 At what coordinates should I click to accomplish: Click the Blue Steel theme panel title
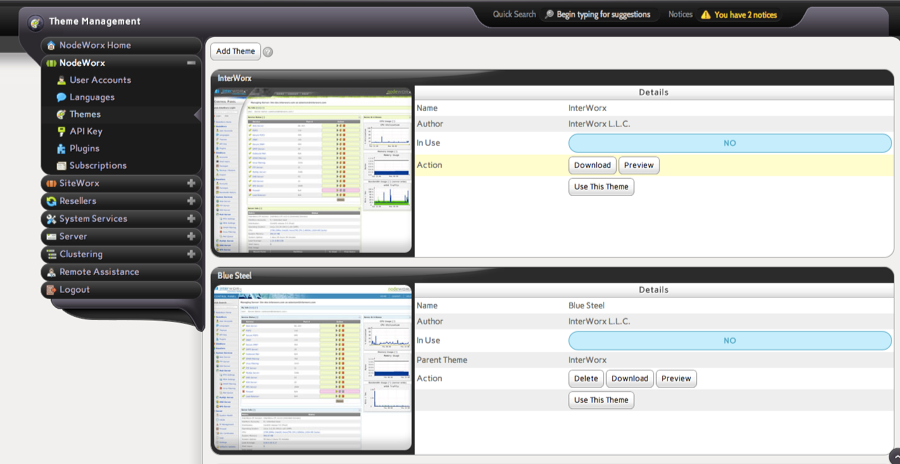coord(234,276)
